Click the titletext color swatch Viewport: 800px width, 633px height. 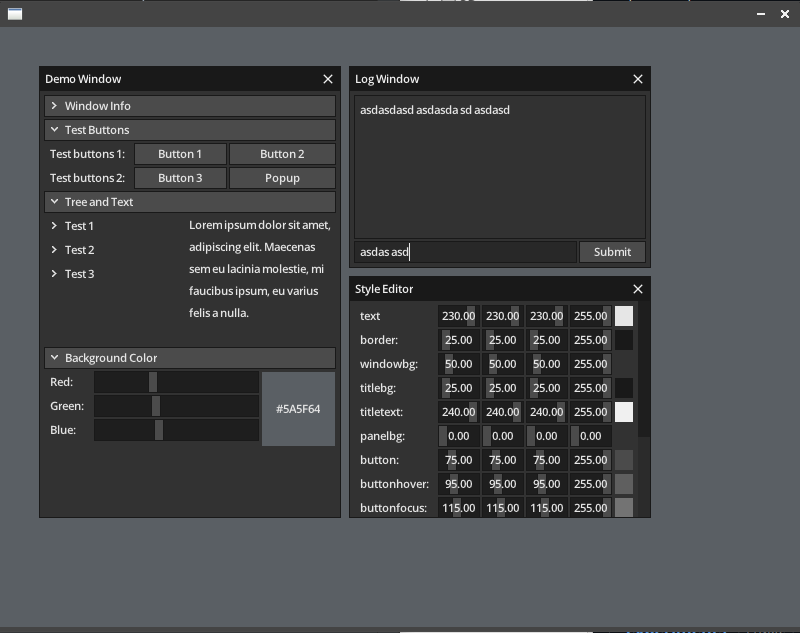coord(624,412)
